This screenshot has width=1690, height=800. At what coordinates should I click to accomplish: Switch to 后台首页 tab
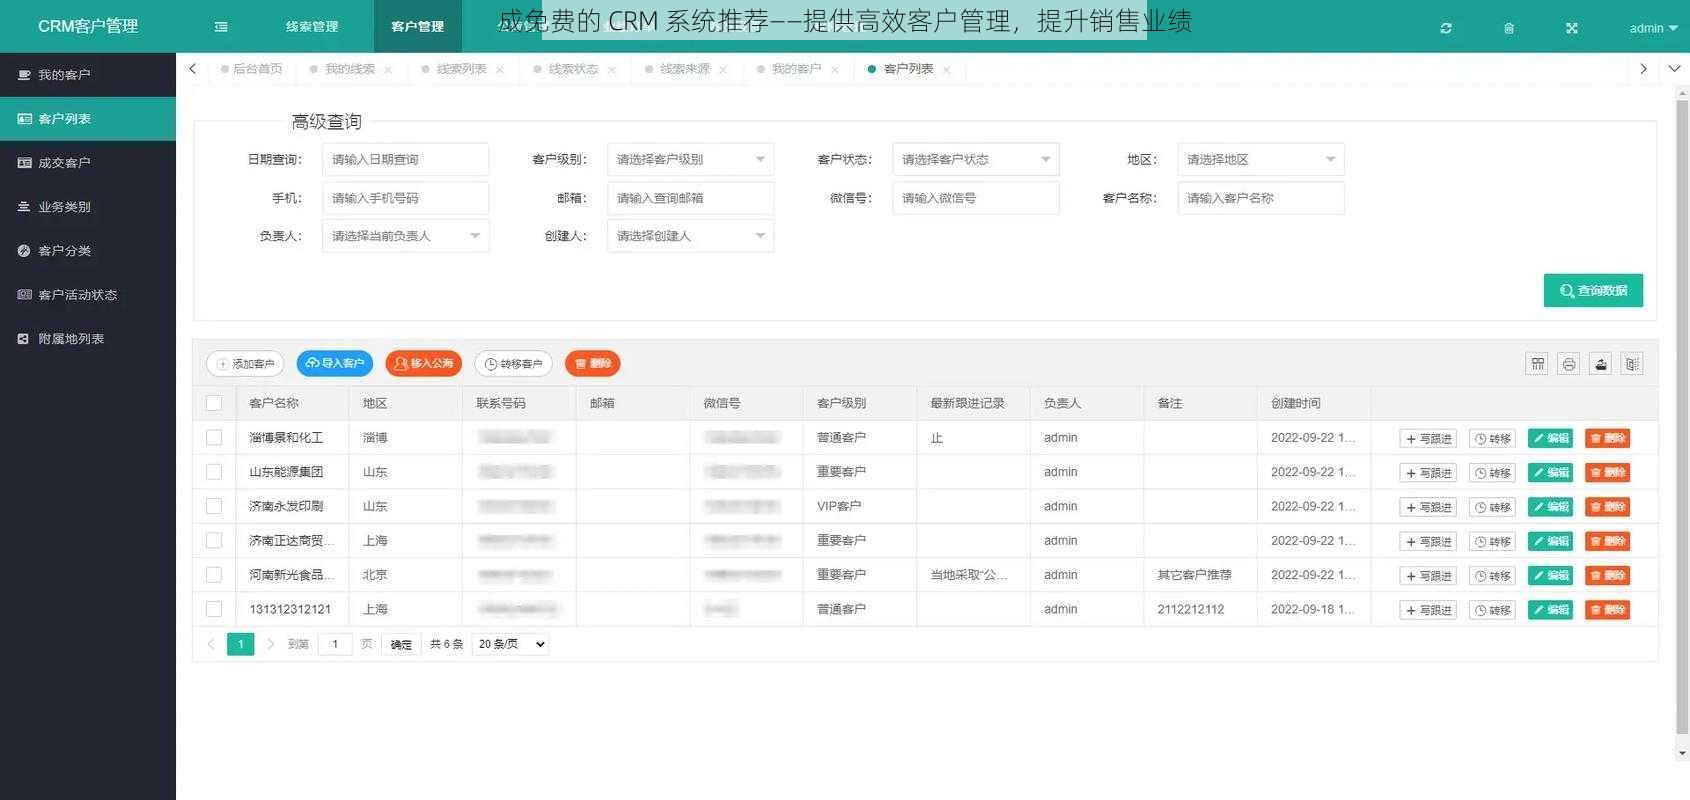(252, 69)
